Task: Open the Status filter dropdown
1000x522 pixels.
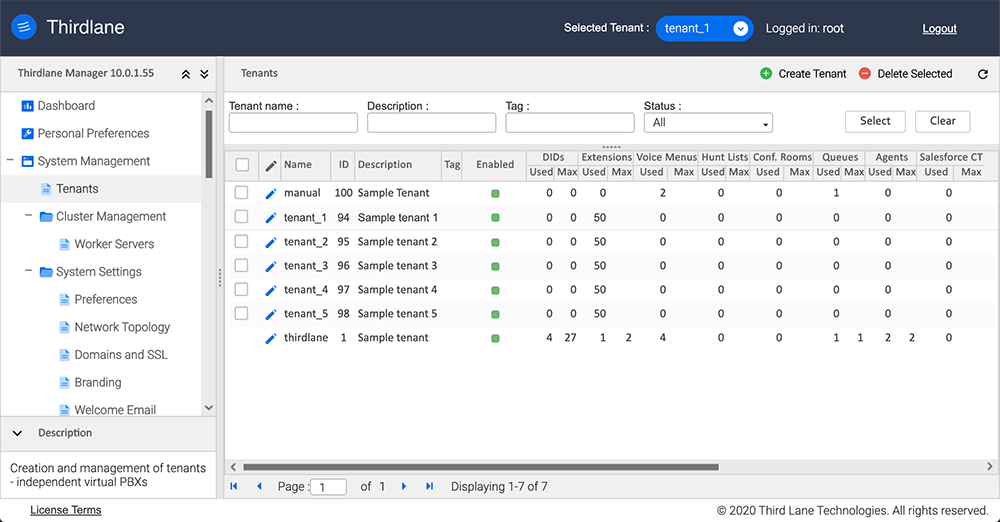Action: 708,123
